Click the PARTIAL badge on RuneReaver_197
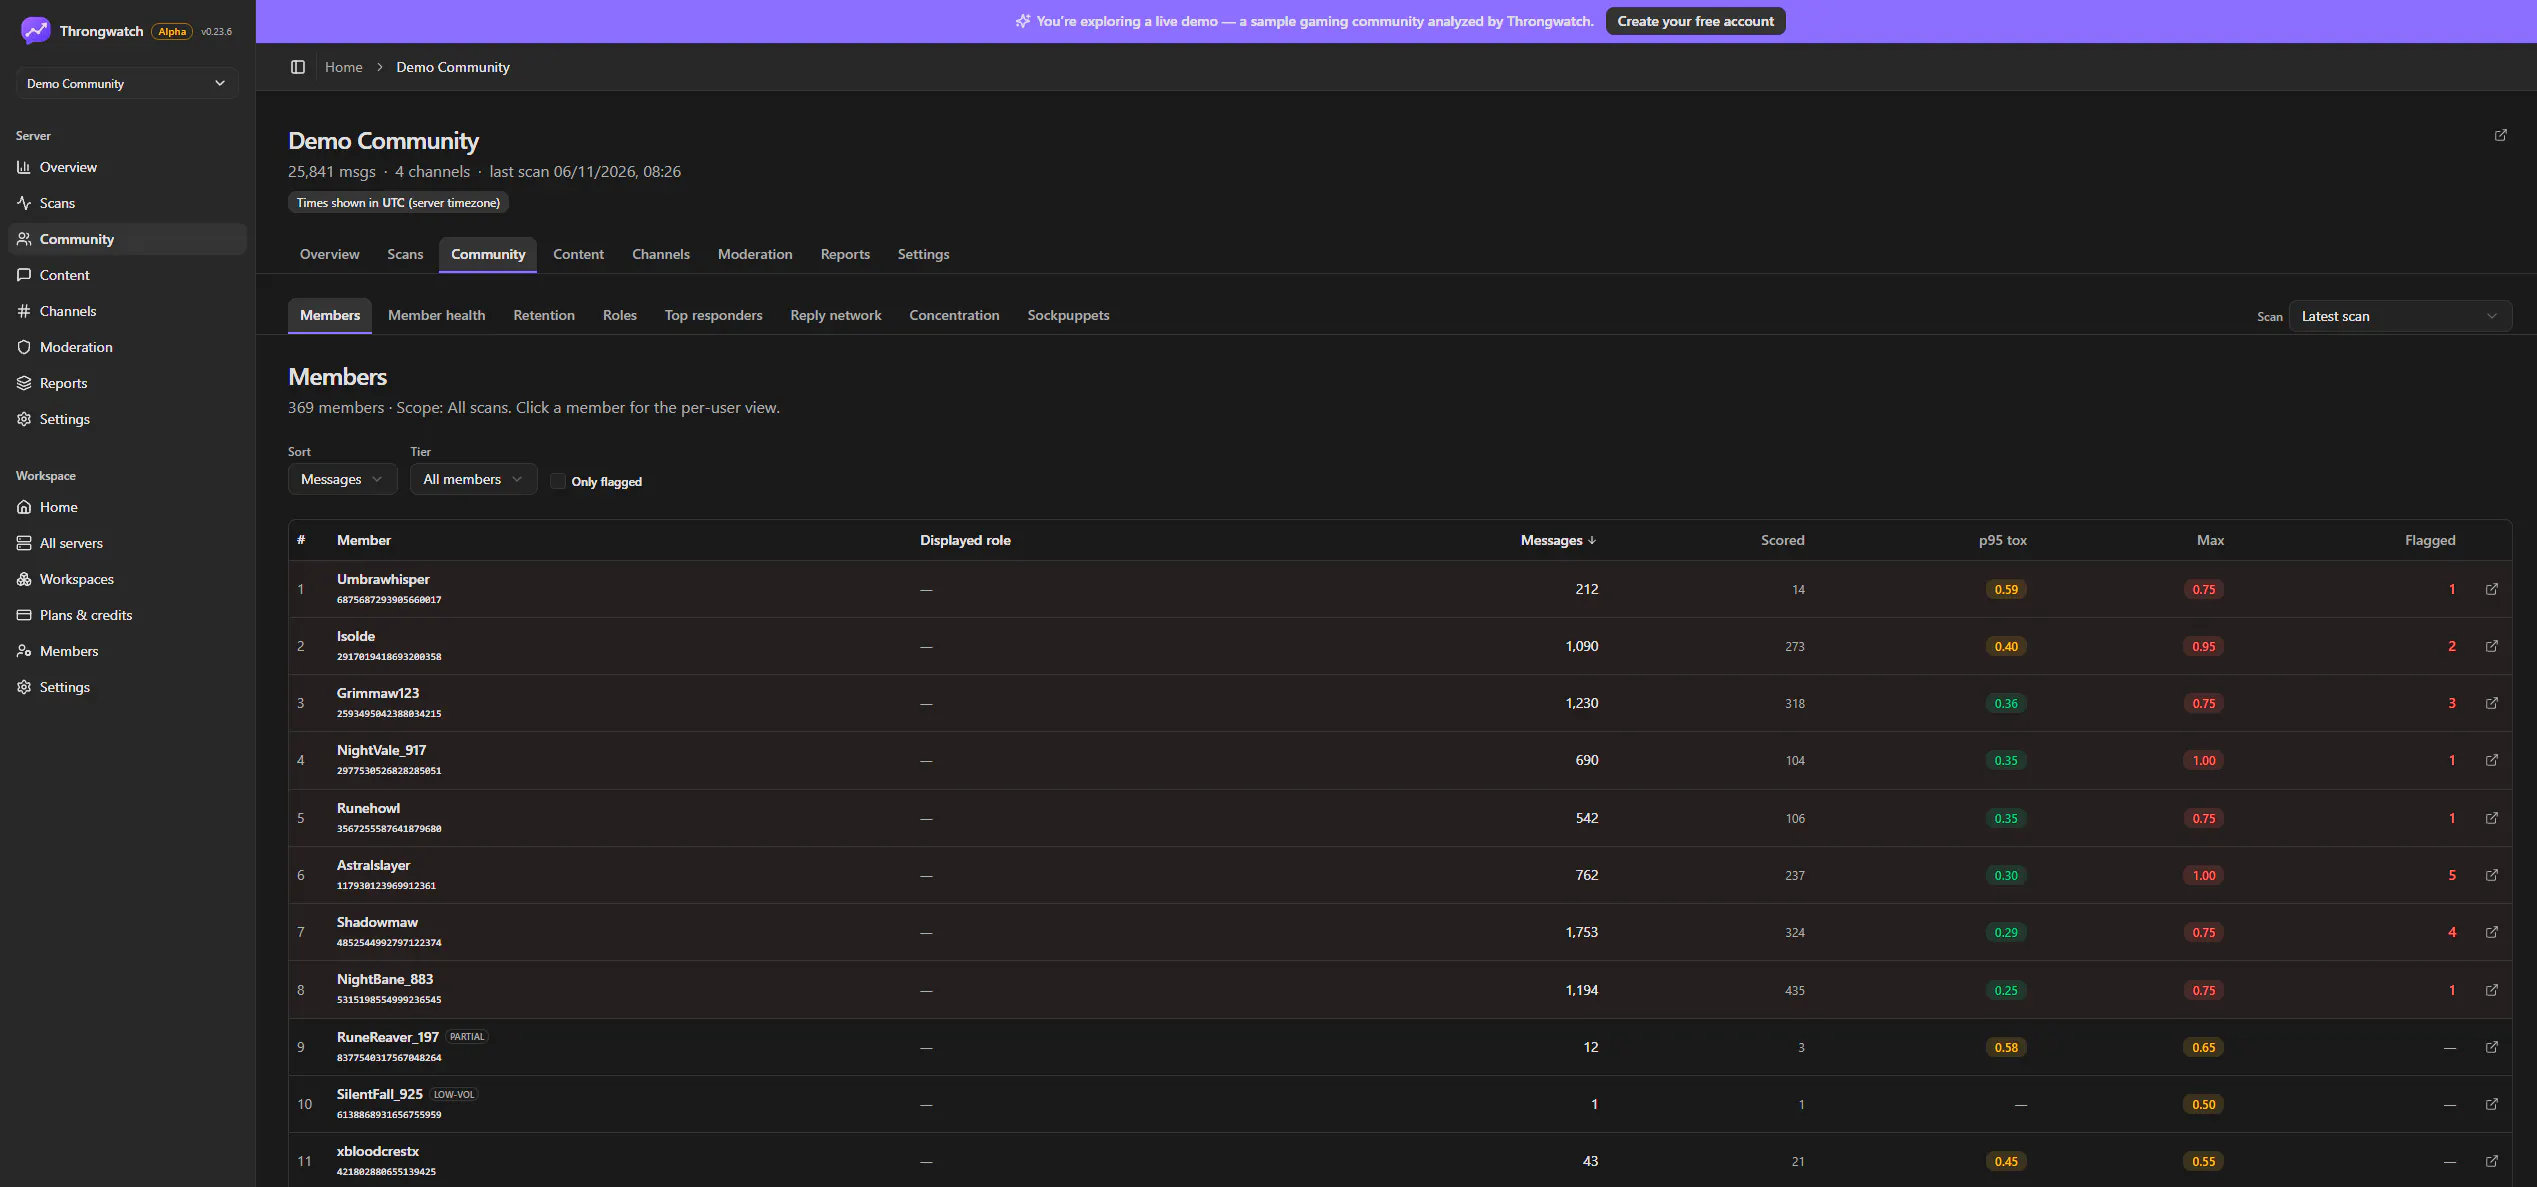 pos(467,1036)
